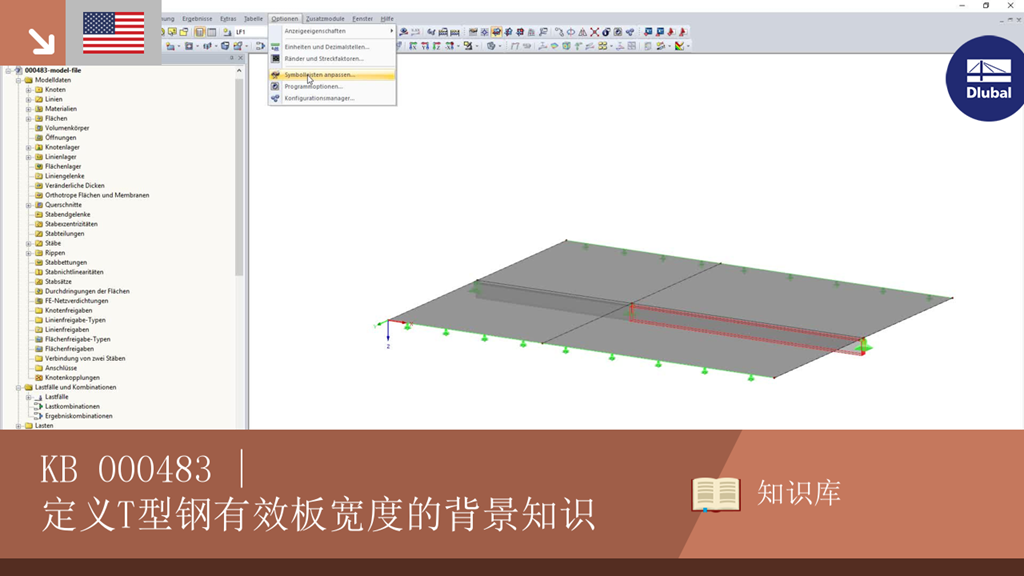Click the navigator vertical scrollbar thumb

pos(239,176)
